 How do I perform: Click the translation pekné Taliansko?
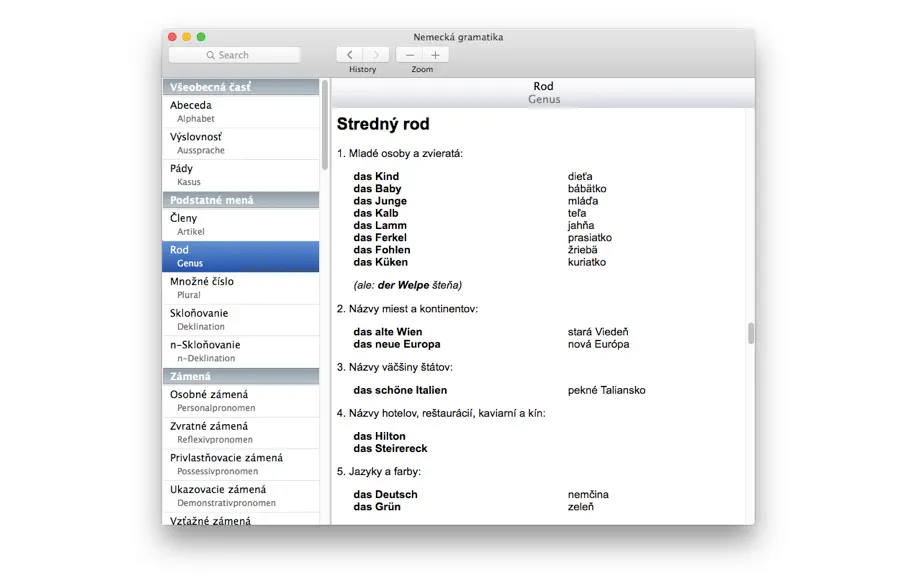[x=606, y=390]
